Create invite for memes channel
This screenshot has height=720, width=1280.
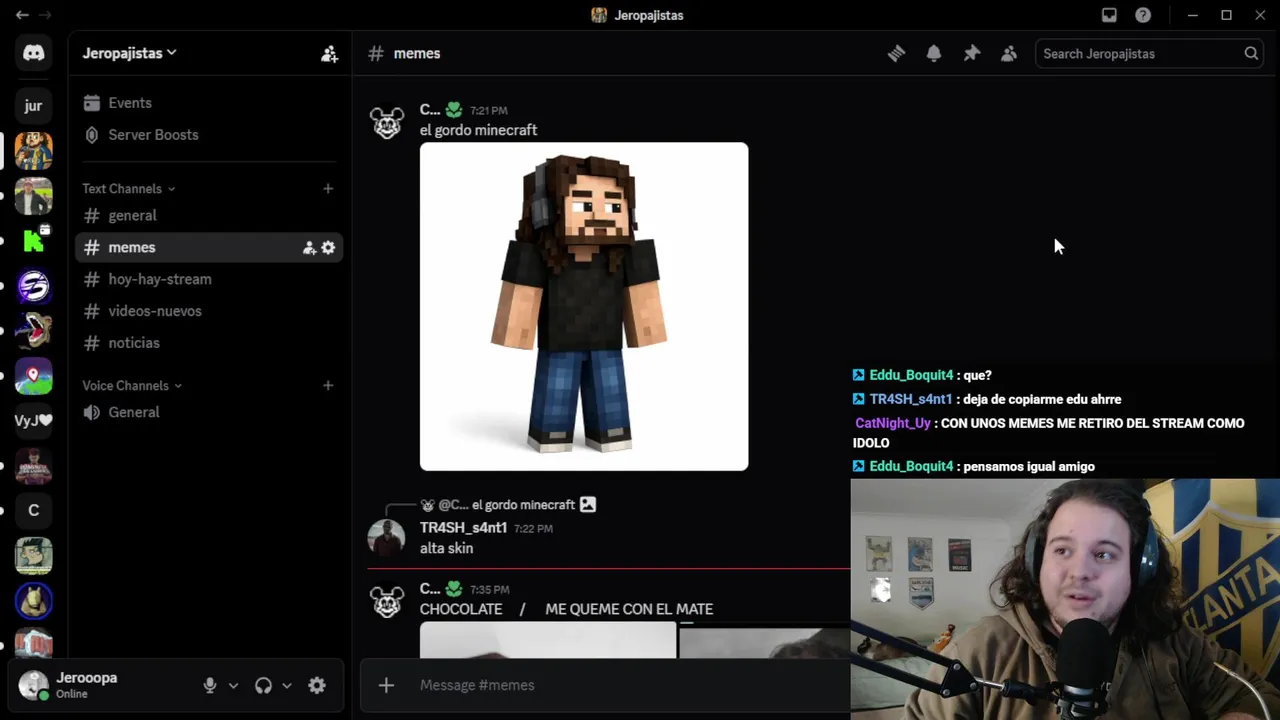click(309, 248)
